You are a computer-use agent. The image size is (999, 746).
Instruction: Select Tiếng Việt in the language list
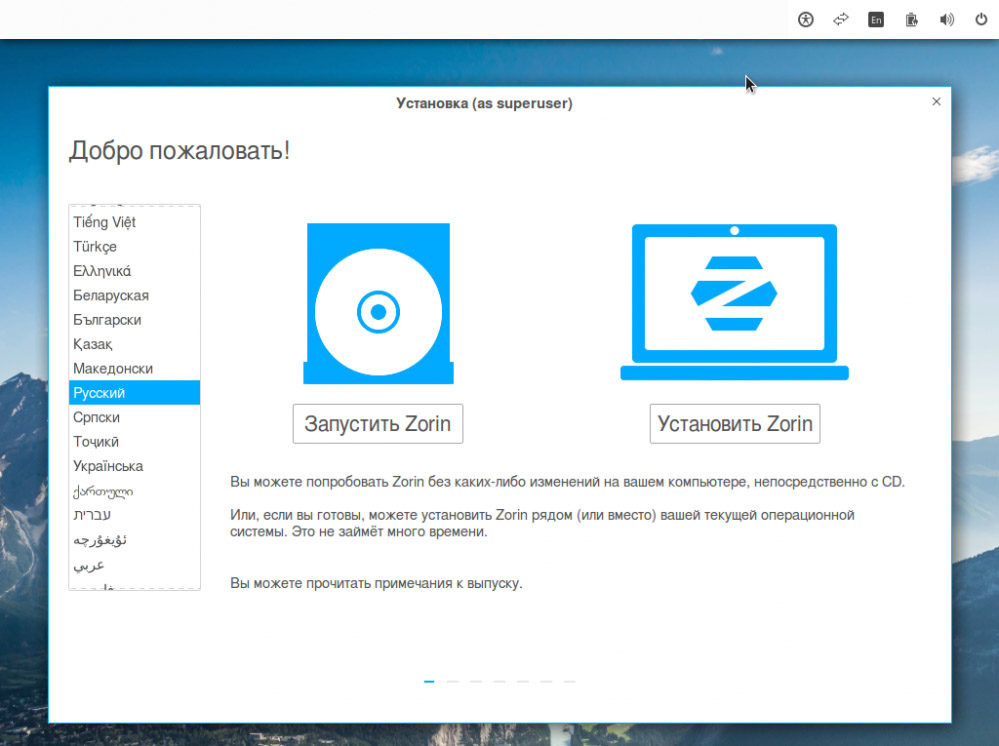tap(134, 222)
